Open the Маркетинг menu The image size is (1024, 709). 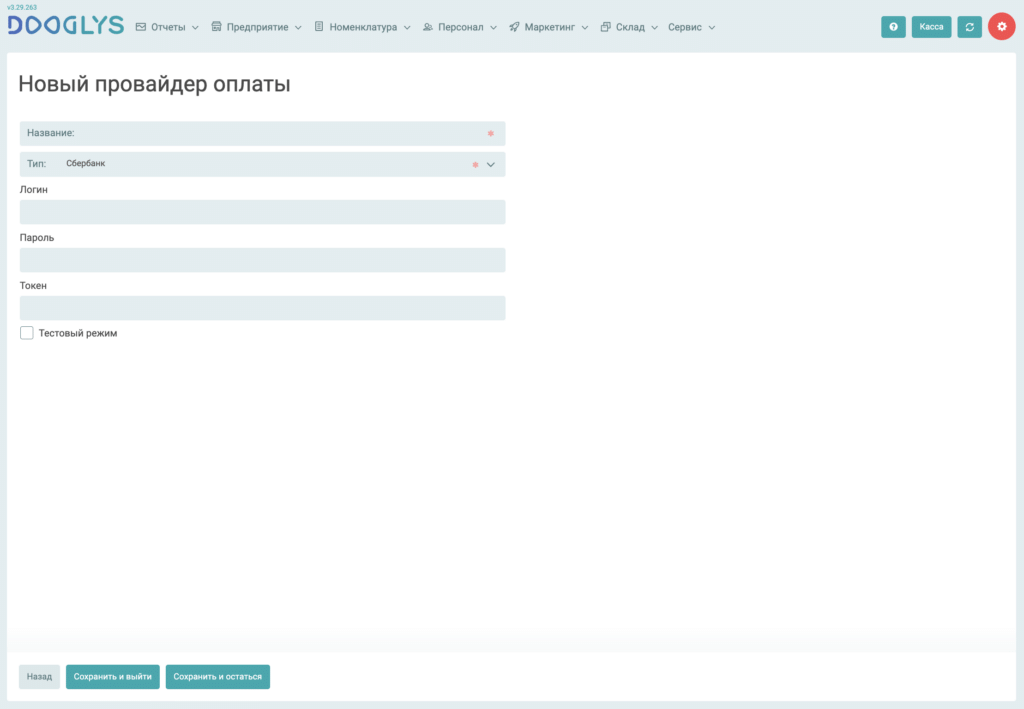pos(549,27)
